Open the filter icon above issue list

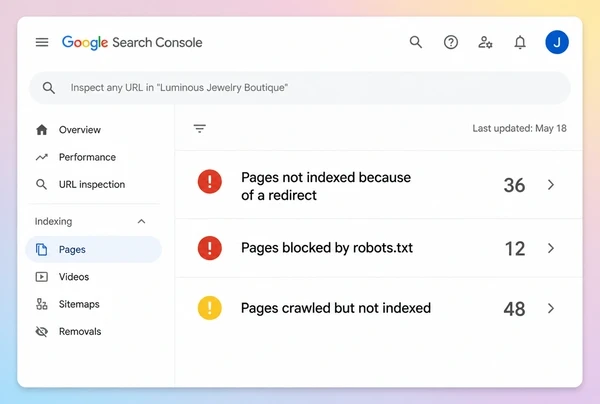pyautogui.click(x=200, y=129)
